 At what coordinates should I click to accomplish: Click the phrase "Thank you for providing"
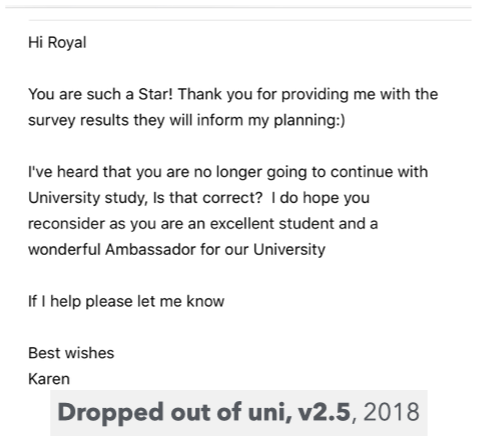click(244, 94)
